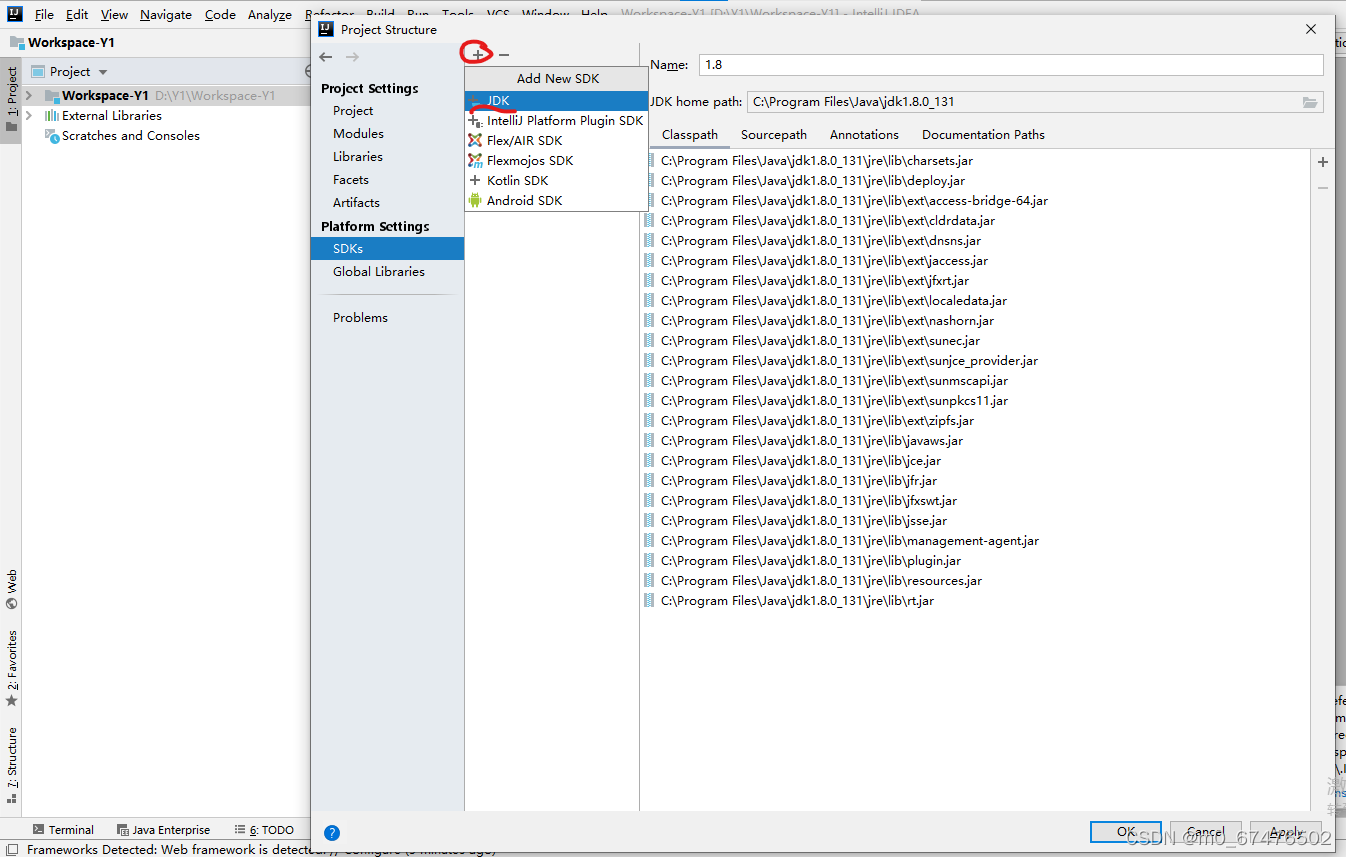Open the help question mark icon

click(x=332, y=832)
